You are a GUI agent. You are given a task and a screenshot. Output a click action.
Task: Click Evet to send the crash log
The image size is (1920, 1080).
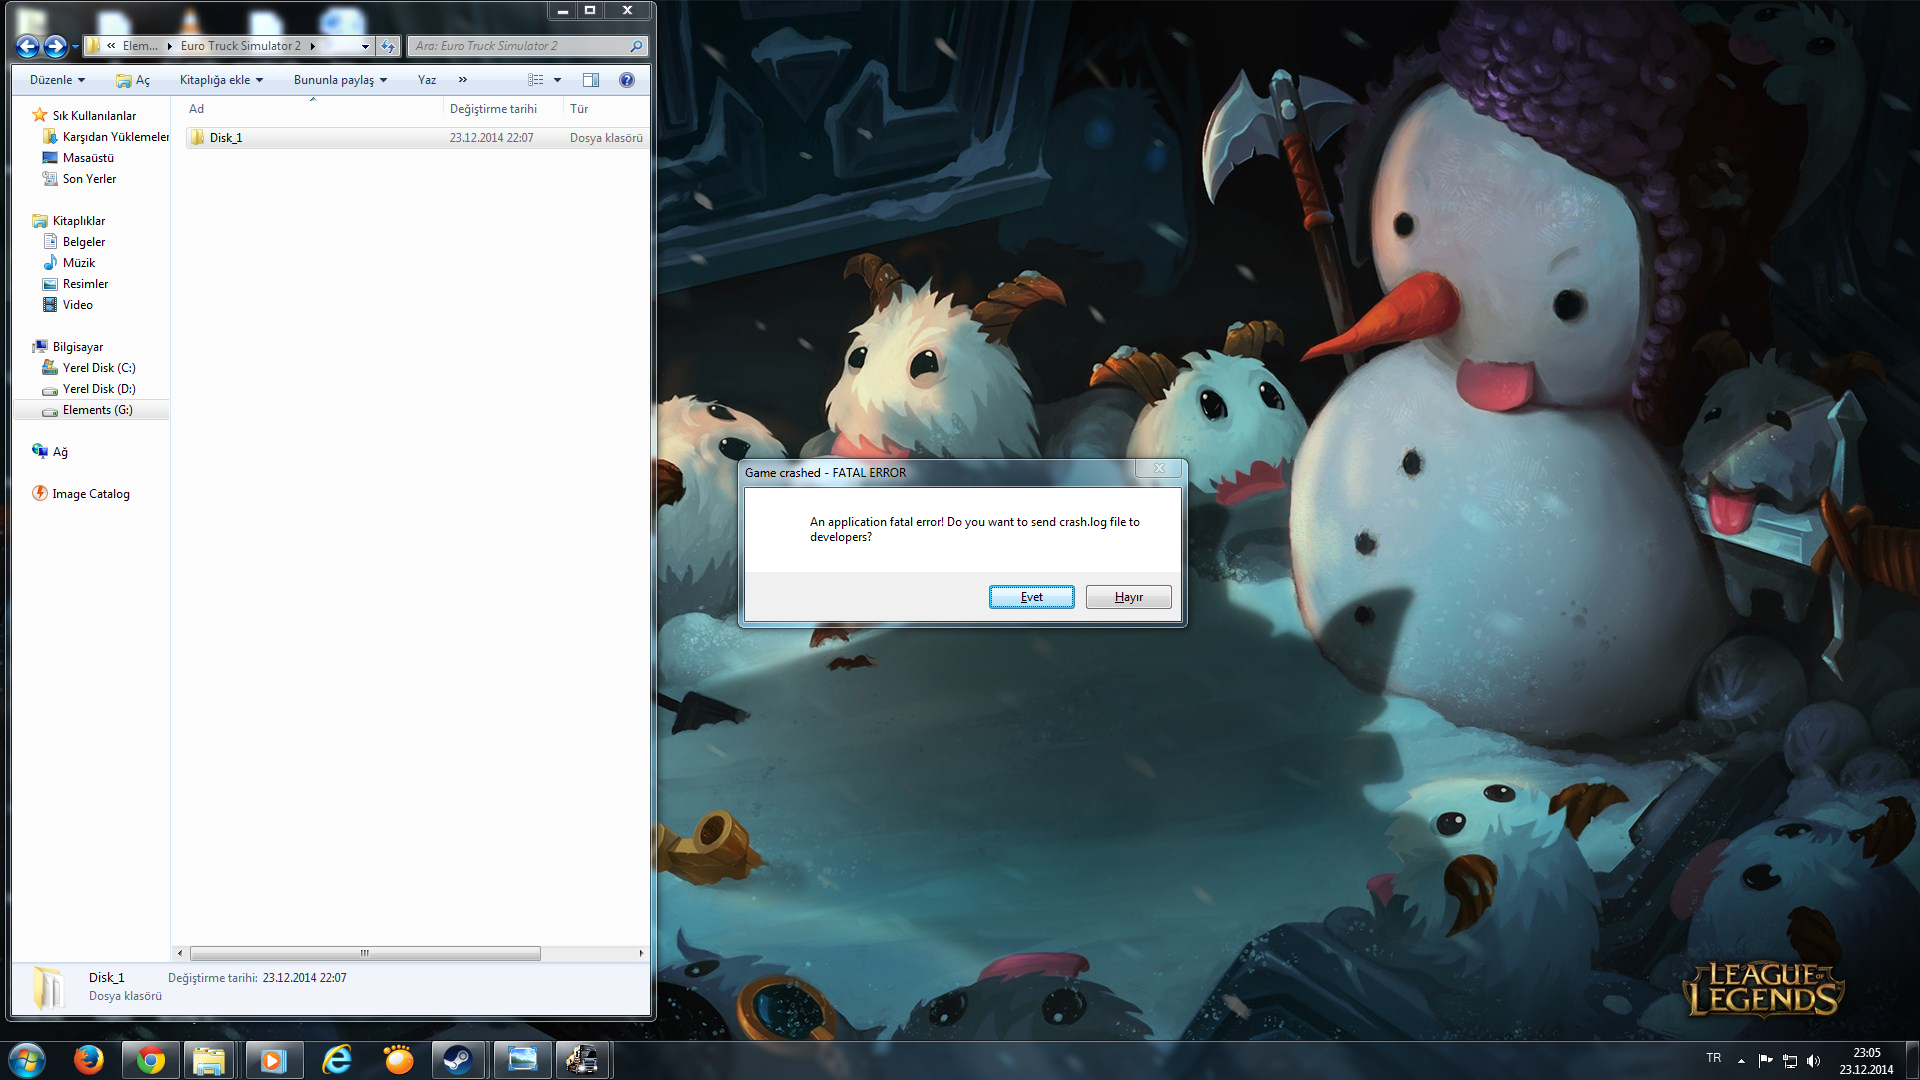1031,597
